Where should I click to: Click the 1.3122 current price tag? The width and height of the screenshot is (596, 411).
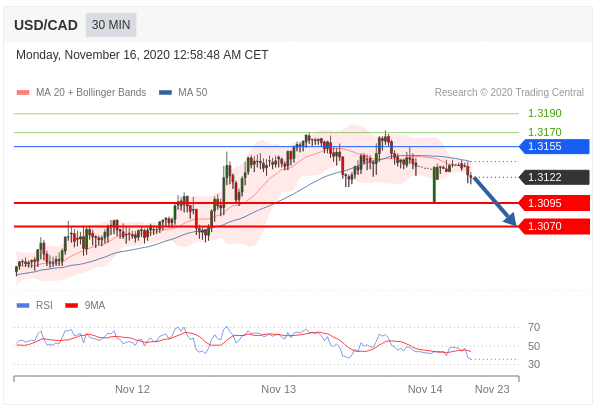click(554, 177)
